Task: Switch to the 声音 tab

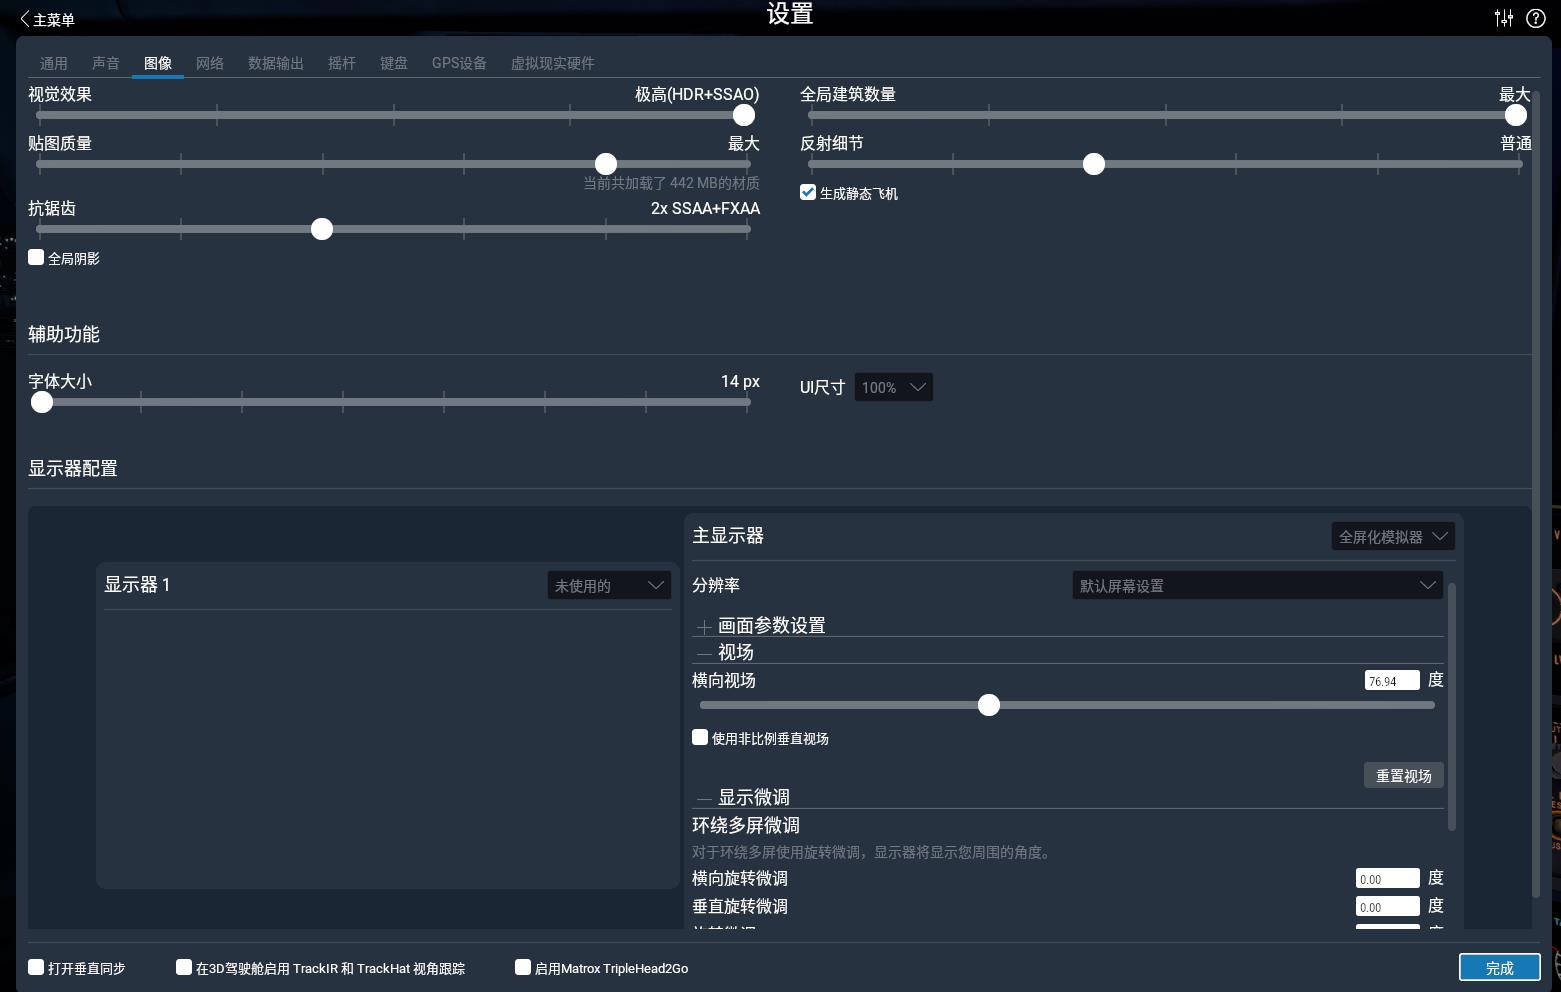Action: pos(105,62)
